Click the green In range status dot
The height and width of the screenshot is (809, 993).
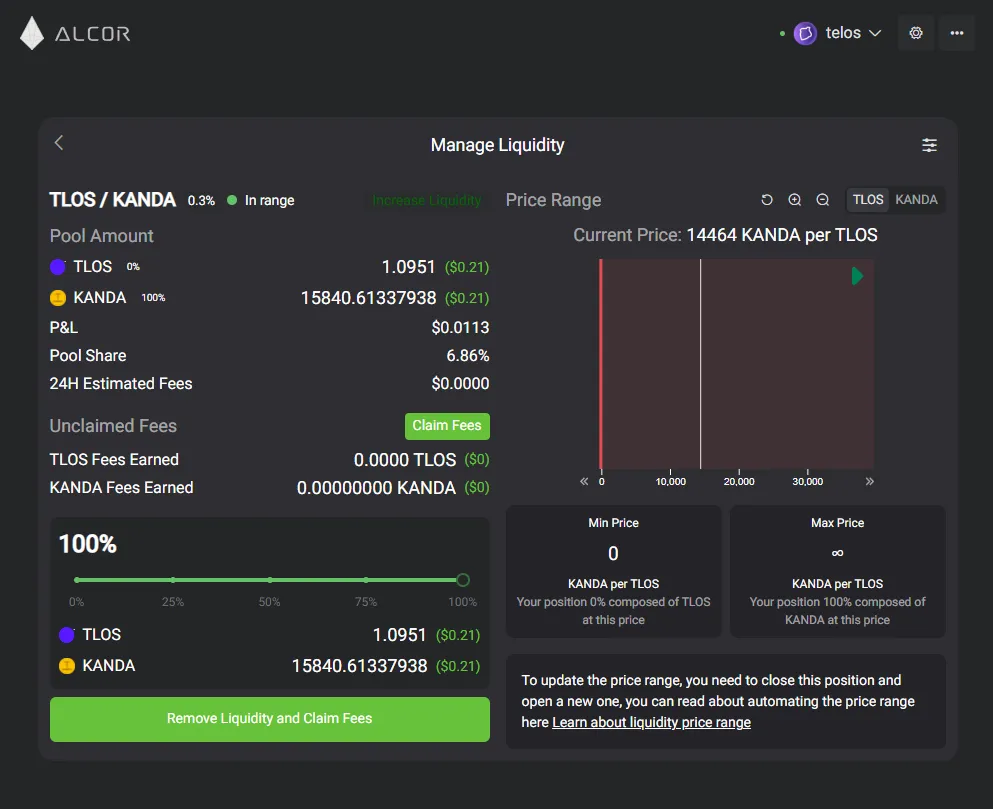point(232,200)
